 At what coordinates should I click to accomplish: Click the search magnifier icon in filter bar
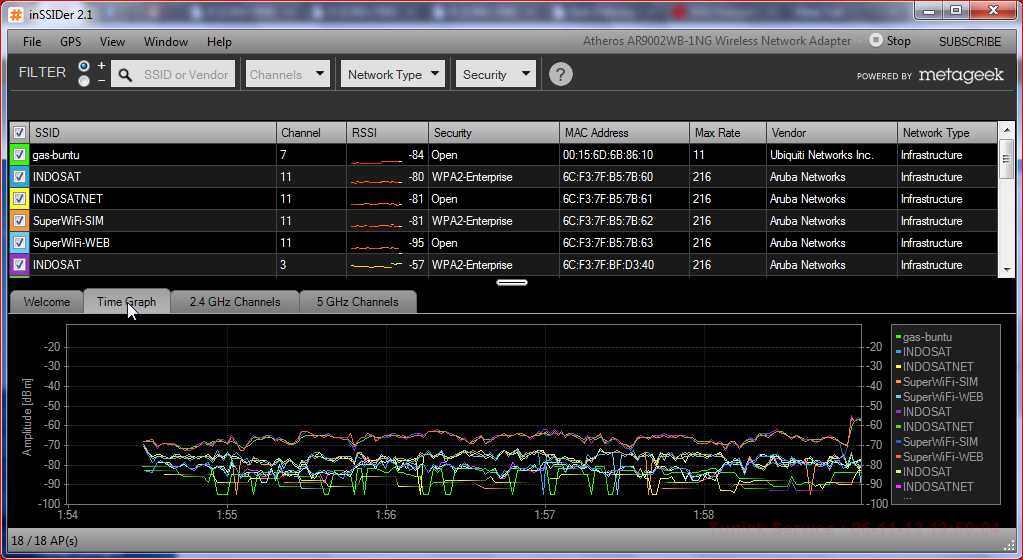[125, 75]
